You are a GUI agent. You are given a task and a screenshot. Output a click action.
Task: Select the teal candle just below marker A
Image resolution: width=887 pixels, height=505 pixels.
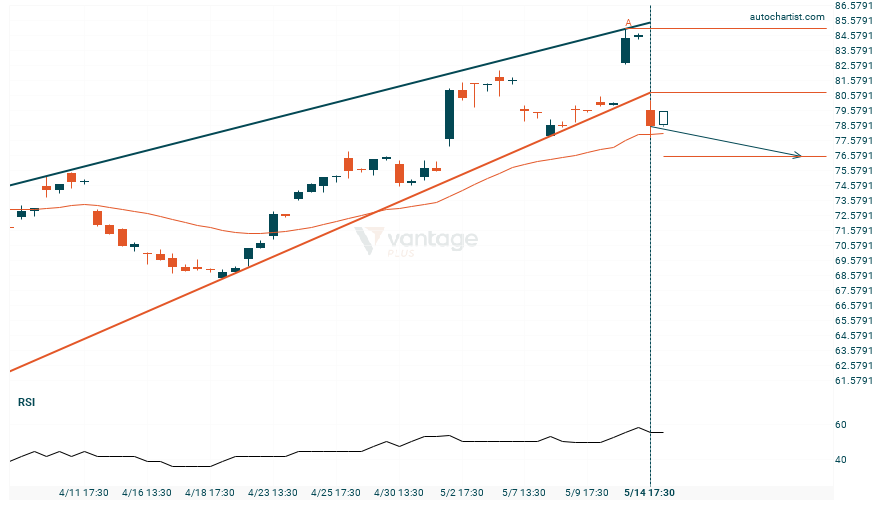tap(626, 50)
